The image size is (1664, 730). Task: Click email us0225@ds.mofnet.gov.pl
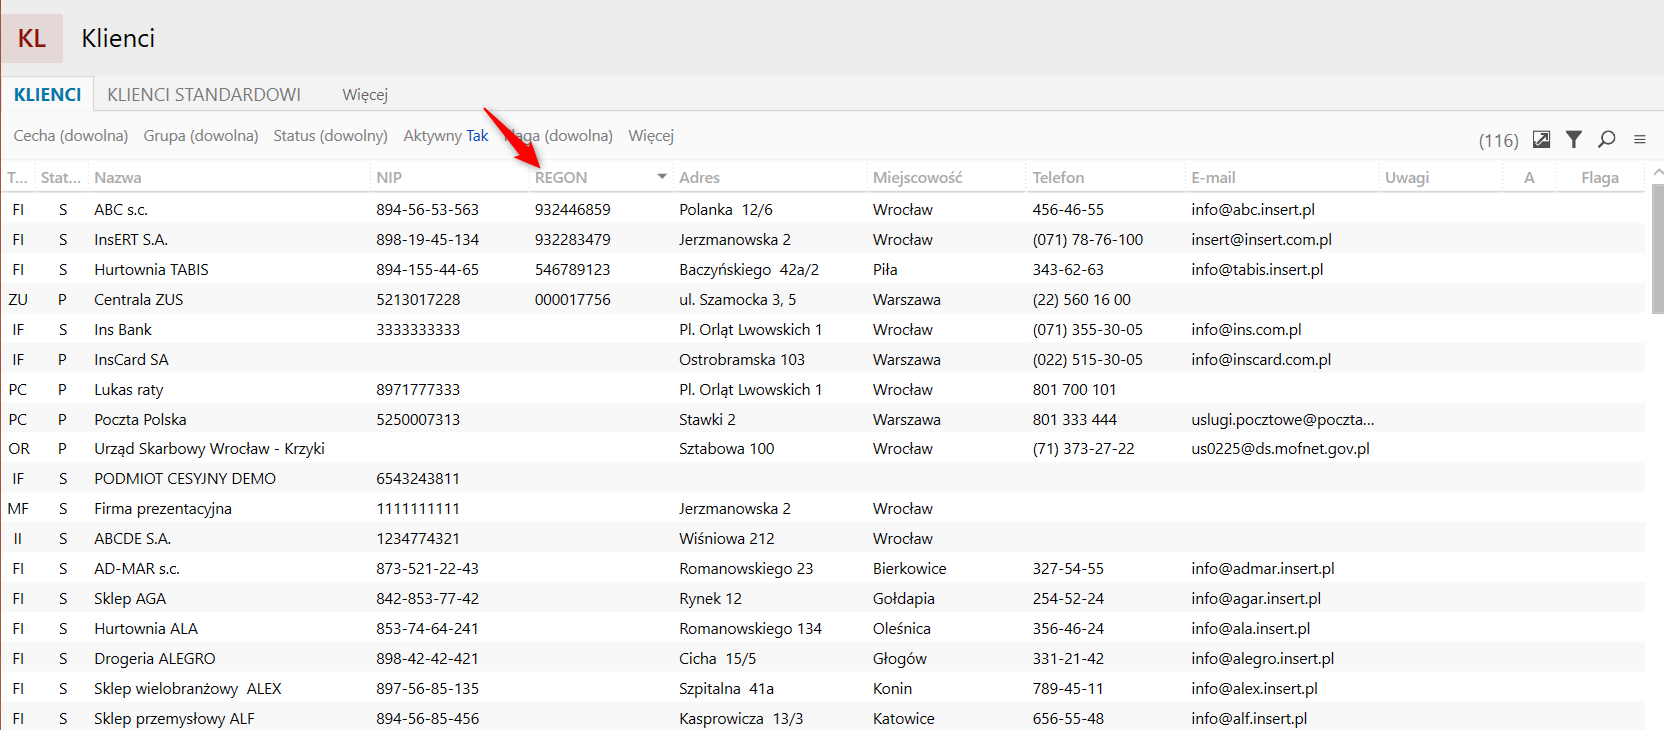click(1280, 449)
